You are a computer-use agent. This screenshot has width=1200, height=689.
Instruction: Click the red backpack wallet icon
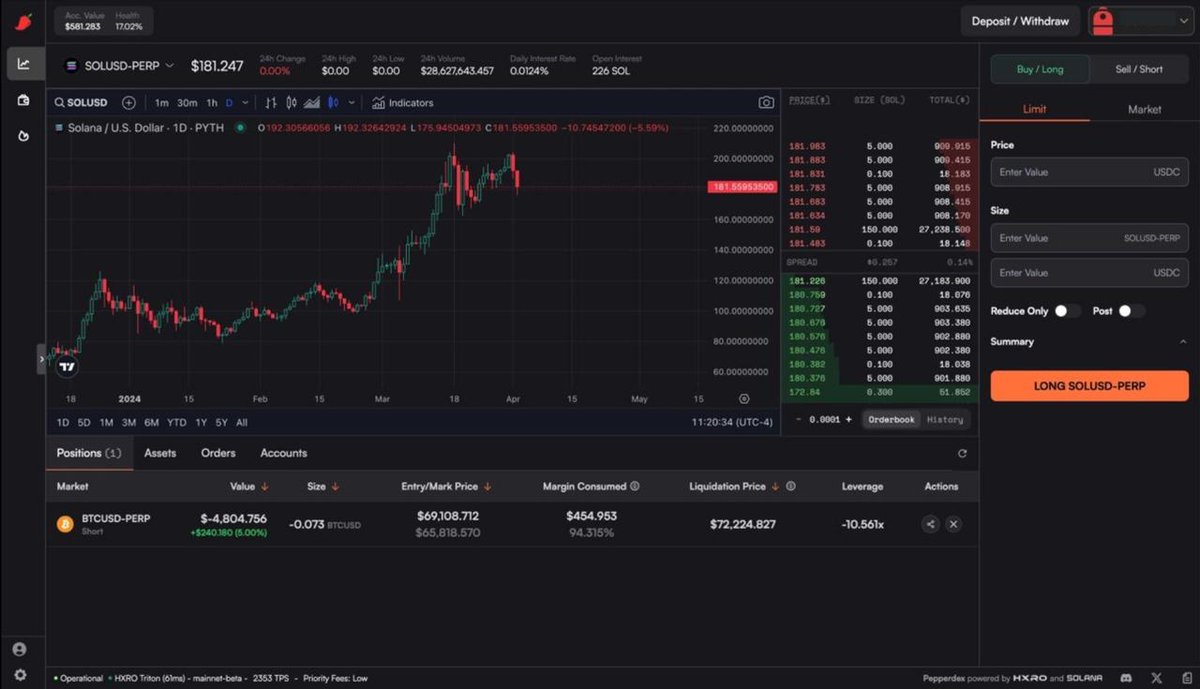(x=1102, y=21)
